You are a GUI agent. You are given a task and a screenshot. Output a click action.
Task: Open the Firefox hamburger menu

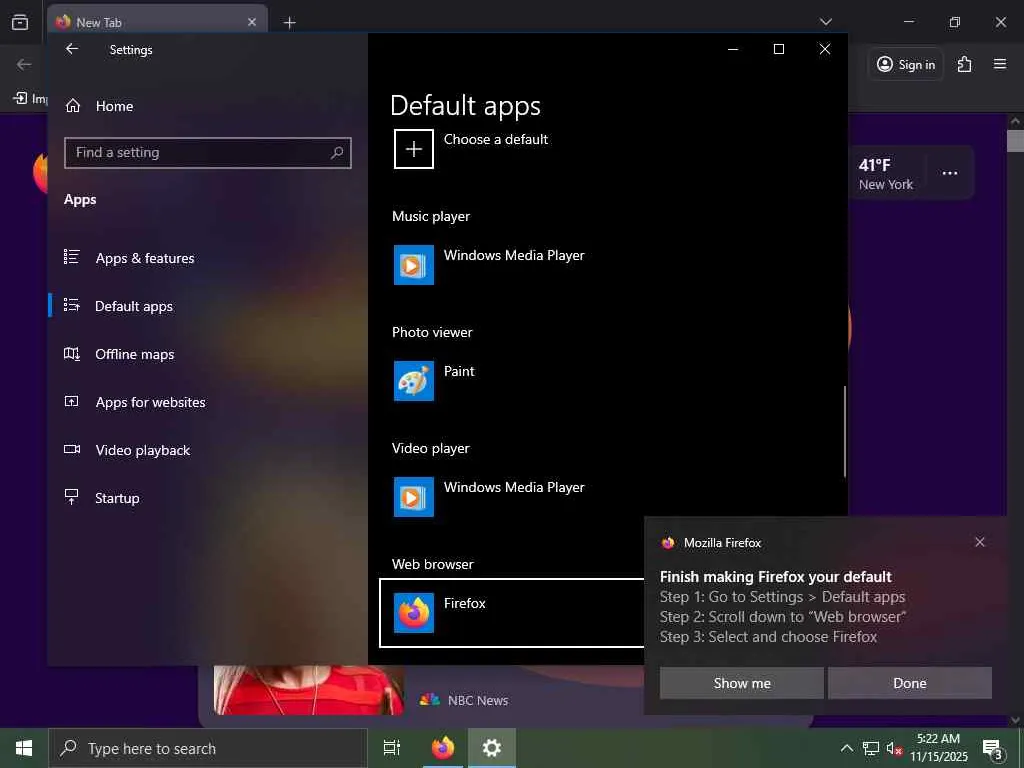[x=1000, y=64]
